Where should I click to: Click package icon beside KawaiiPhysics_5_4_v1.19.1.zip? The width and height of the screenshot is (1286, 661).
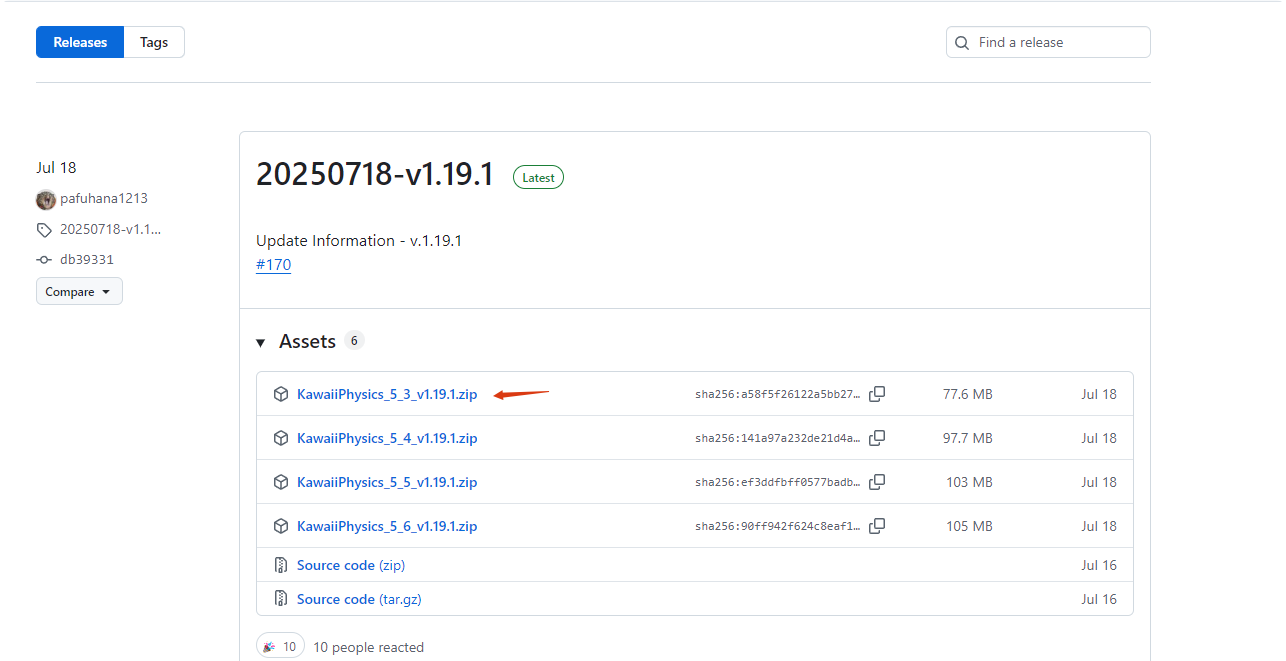(x=281, y=438)
